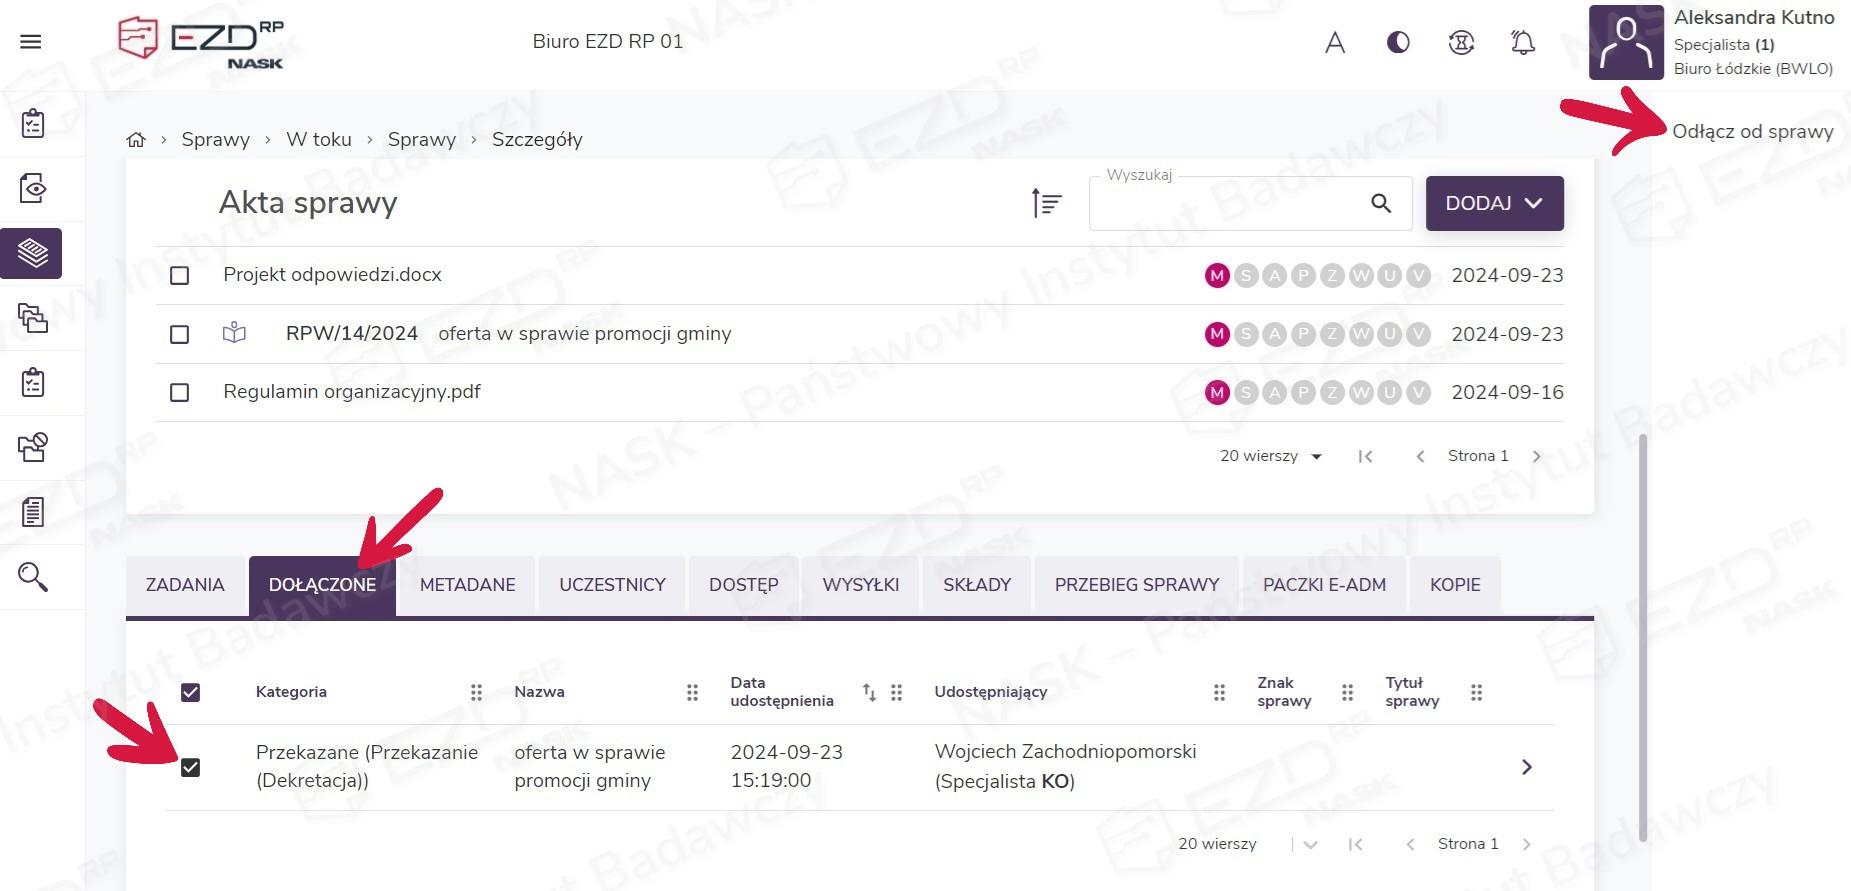Check the Projekt odpowiedzi.docx checkbox

180,276
